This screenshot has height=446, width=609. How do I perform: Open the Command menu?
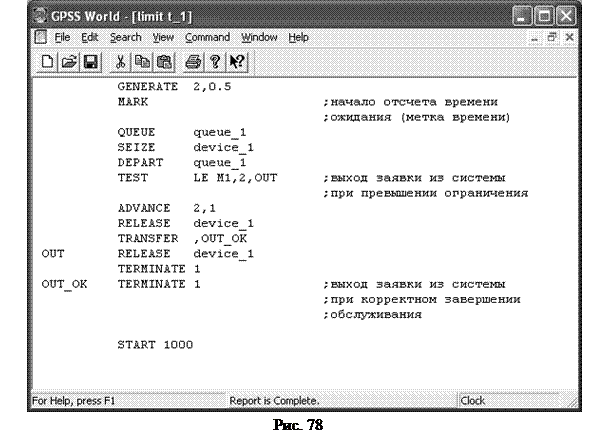pyautogui.click(x=207, y=37)
